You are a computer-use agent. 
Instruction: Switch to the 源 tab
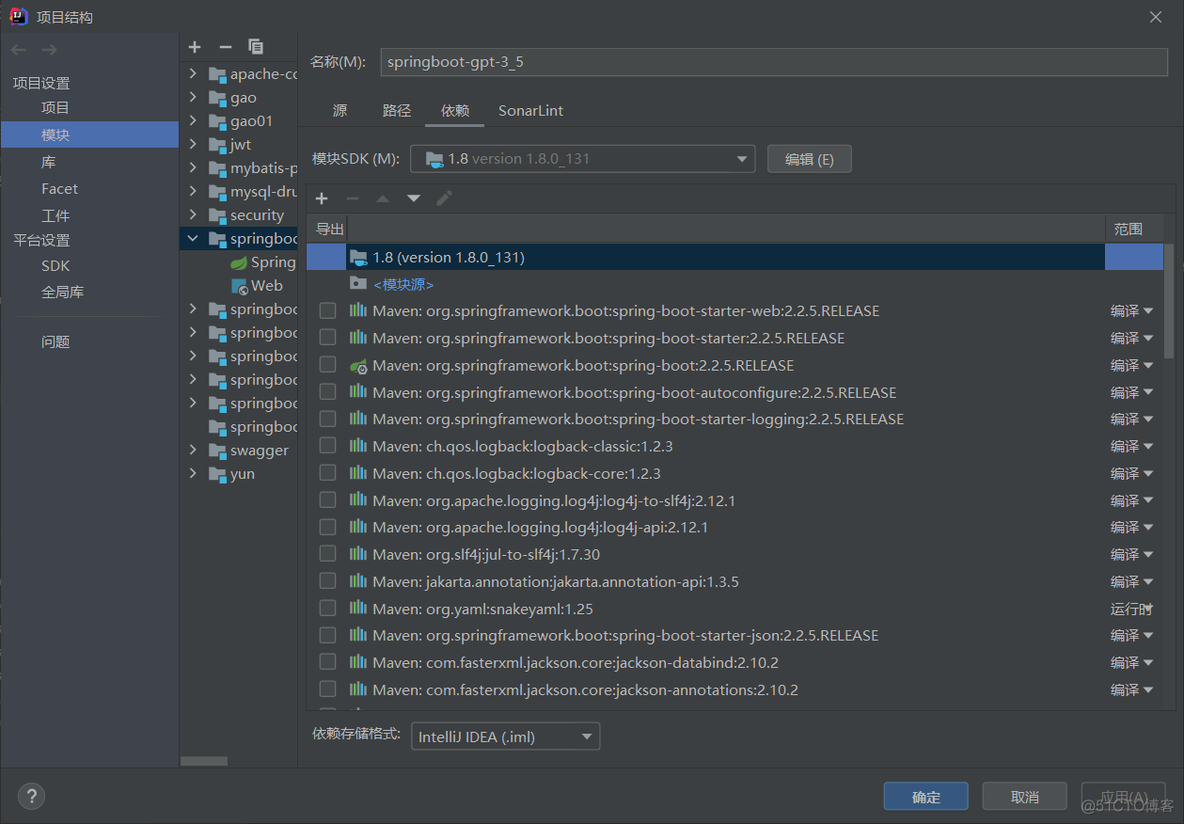pos(340,111)
